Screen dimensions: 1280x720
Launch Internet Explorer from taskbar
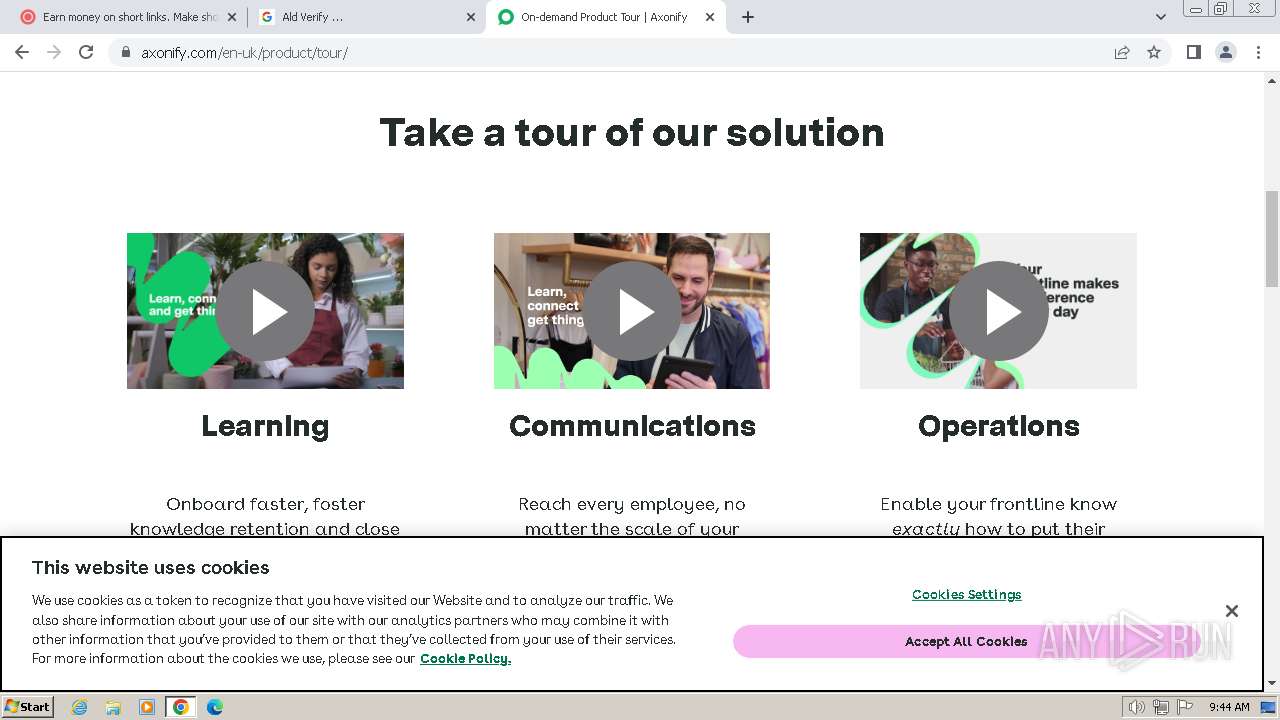(x=79, y=707)
